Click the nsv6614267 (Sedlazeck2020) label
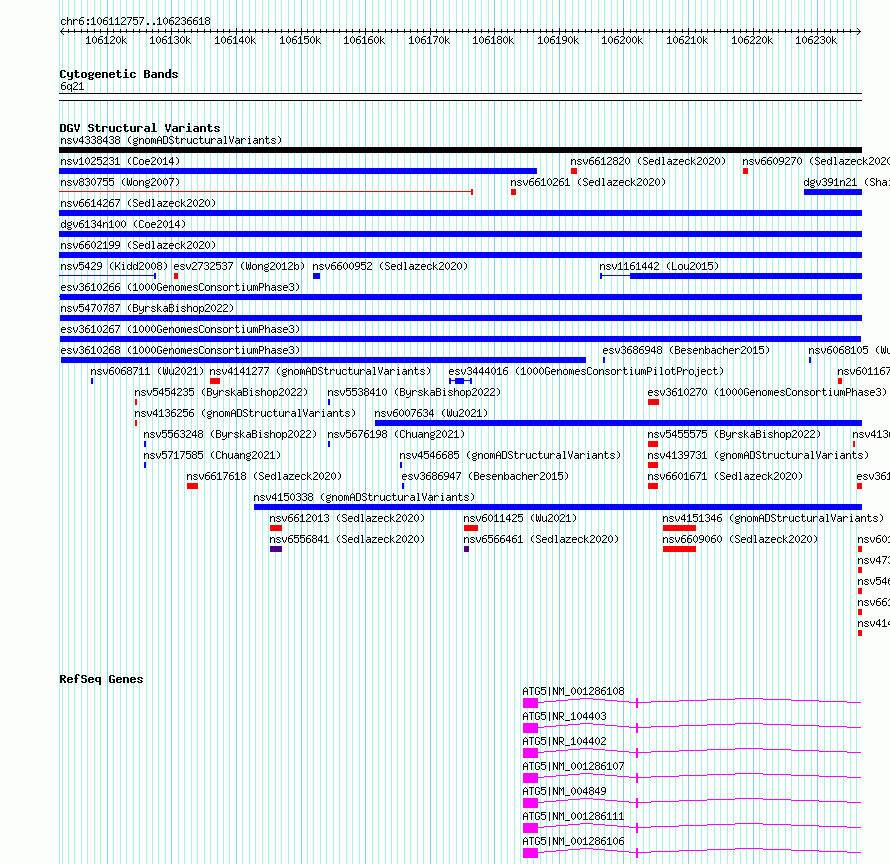The width and height of the screenshot is (890, 864). coord(138,203)
